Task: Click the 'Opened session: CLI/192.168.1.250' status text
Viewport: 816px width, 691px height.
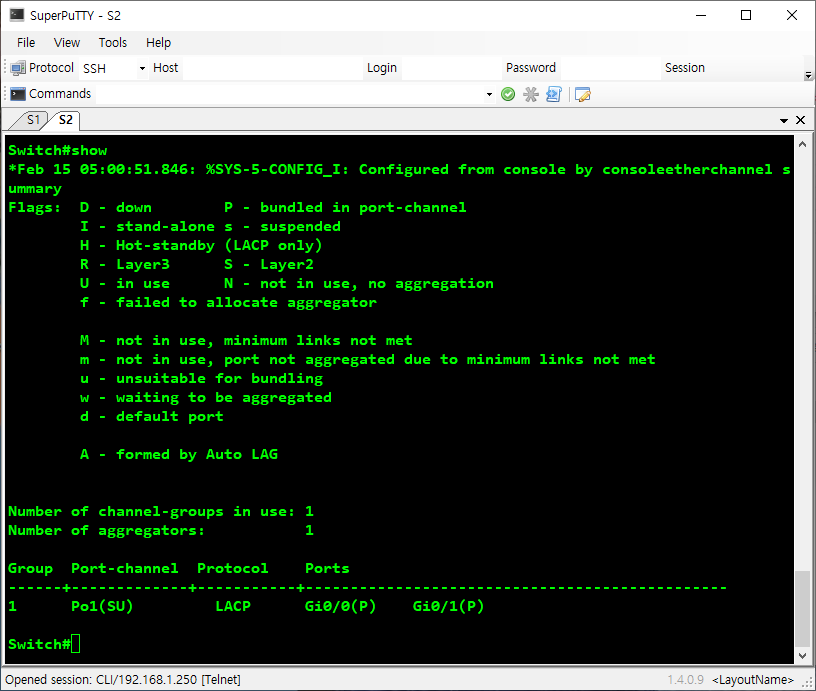Action: pyautogui.click(x=123, y=680)
